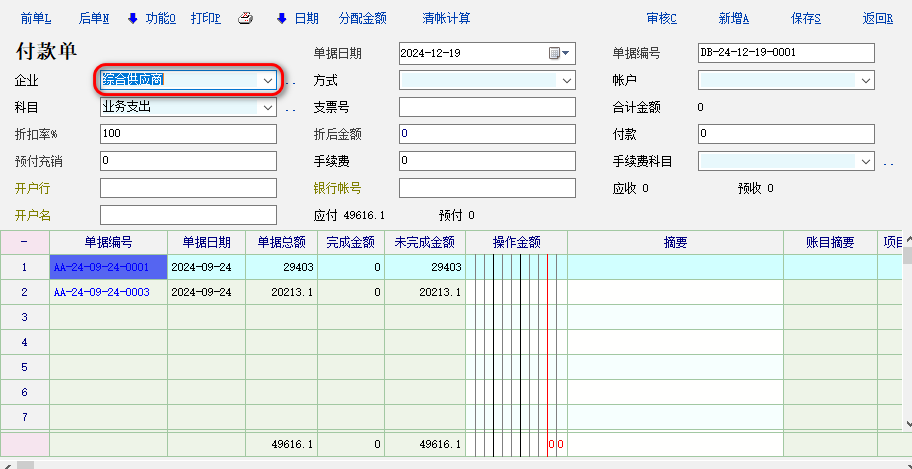The width and height of the screenshot is (912, 469).
Task: Click 后单N in the toolbar
Action: point(94,18)
